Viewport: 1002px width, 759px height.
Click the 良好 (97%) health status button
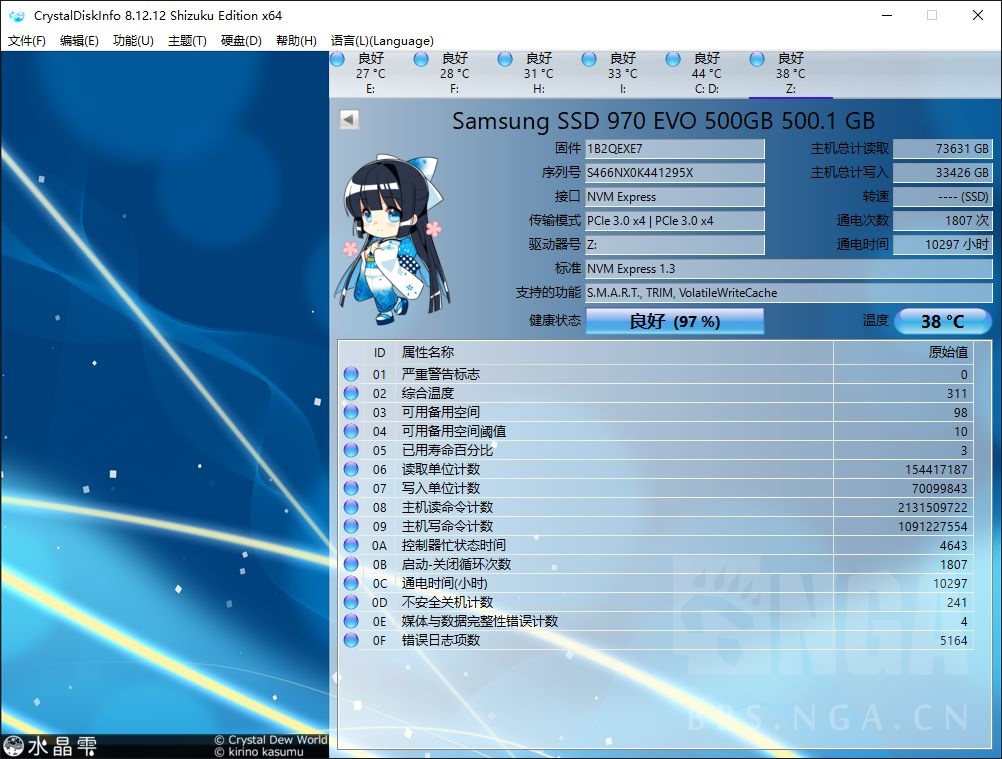[x=676, y=321]
